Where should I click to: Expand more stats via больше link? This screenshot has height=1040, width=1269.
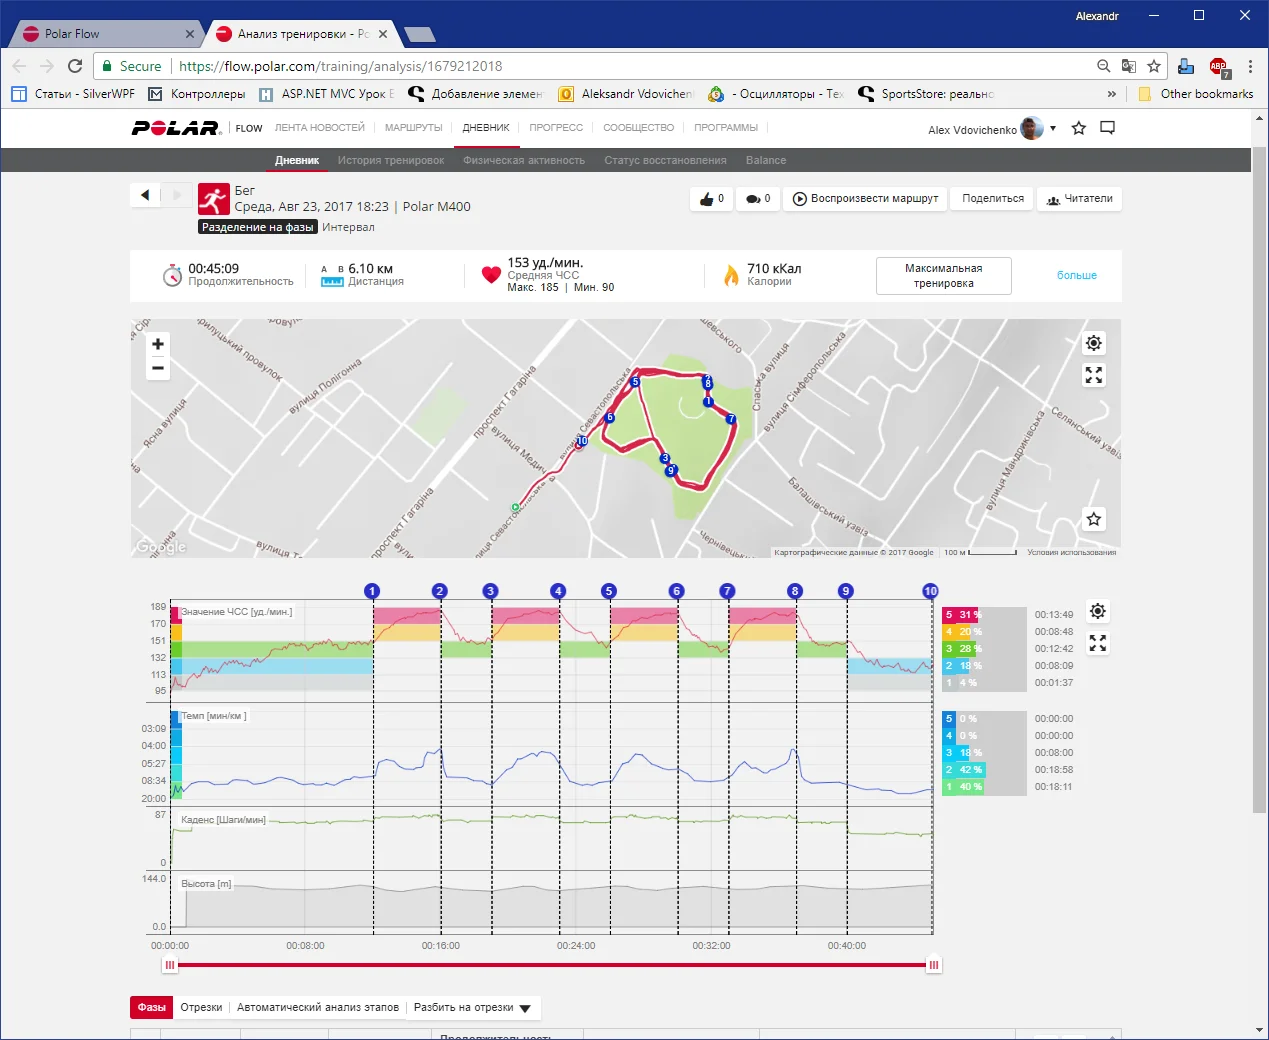(x=1076, y=275)
